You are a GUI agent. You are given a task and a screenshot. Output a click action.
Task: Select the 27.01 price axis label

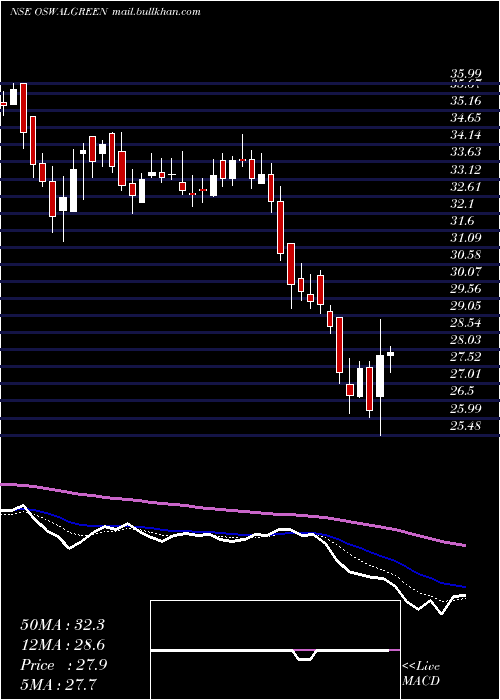465,374
